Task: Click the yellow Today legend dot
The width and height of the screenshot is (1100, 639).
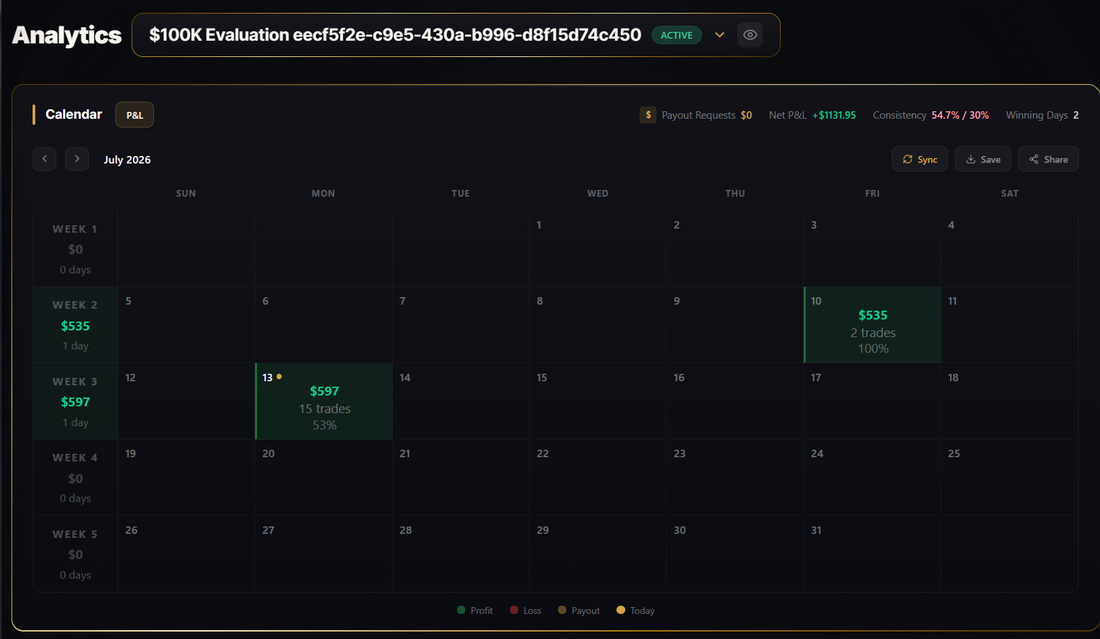Action: (x=620, y=610)
